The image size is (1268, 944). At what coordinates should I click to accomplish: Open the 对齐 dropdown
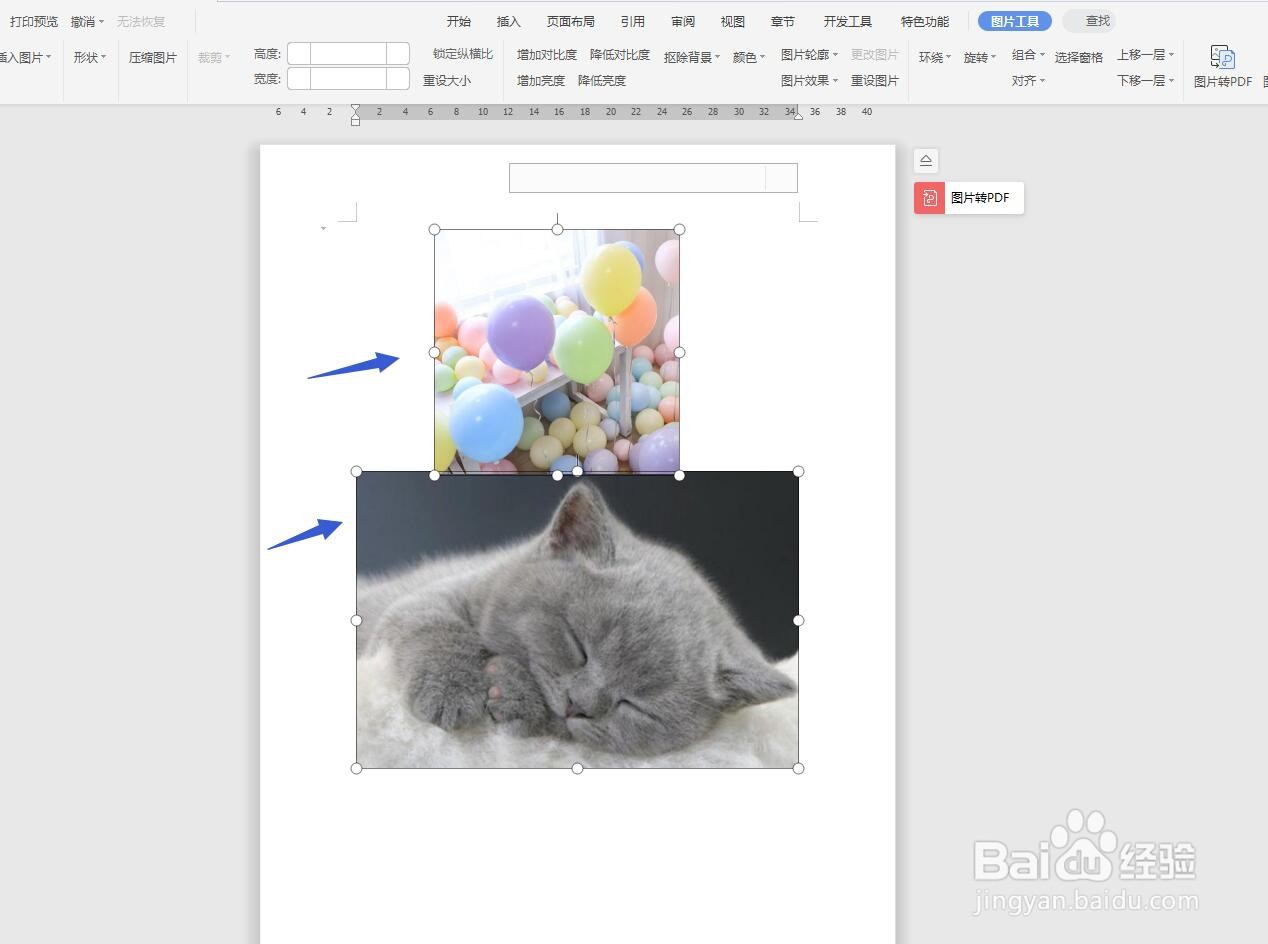[x=1028, y=80]
